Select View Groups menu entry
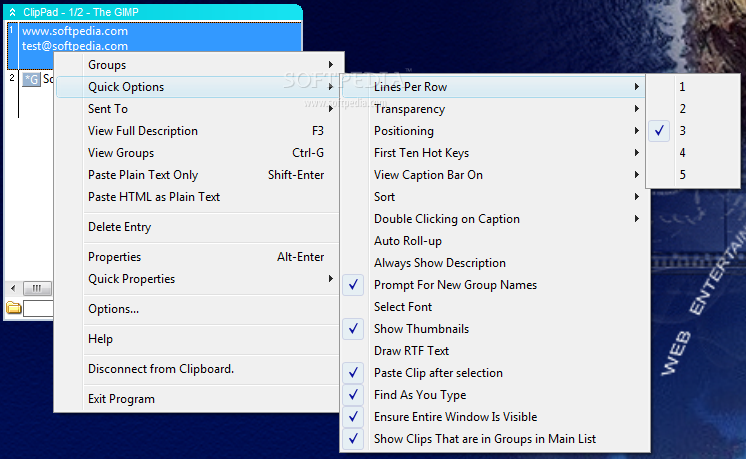The image size is (746, 459). point(198,153)
